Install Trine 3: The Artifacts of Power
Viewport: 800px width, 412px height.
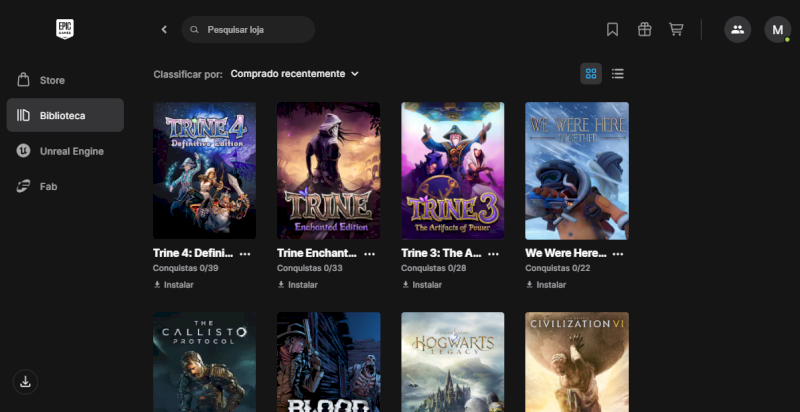(x=422, y=285)
